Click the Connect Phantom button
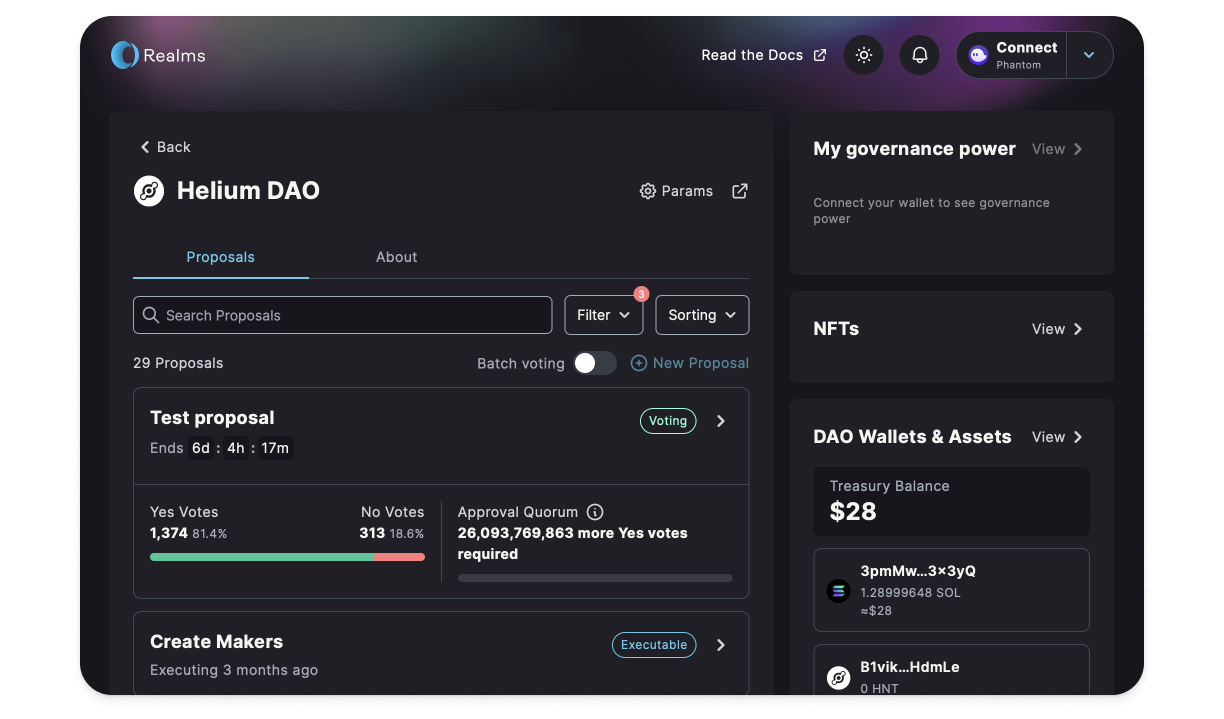The image size is (1224, 719). (1012, 55)
